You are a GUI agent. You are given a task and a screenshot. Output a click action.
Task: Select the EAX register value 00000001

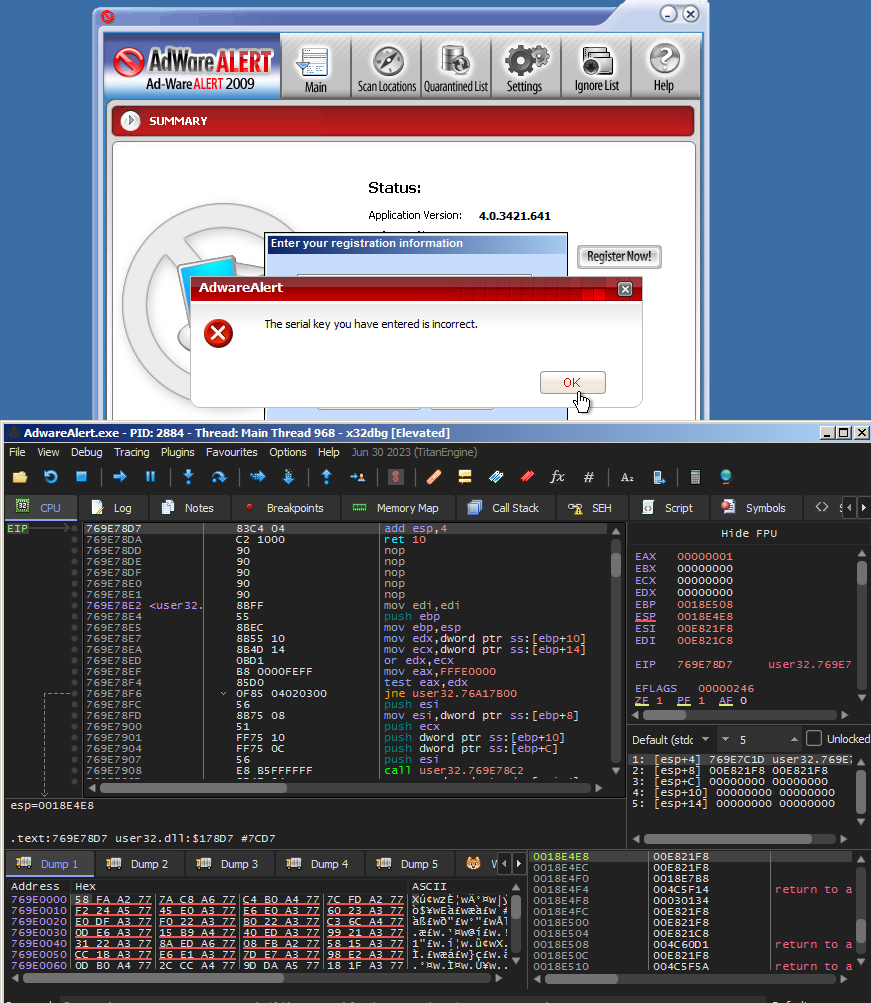[705, 557]
